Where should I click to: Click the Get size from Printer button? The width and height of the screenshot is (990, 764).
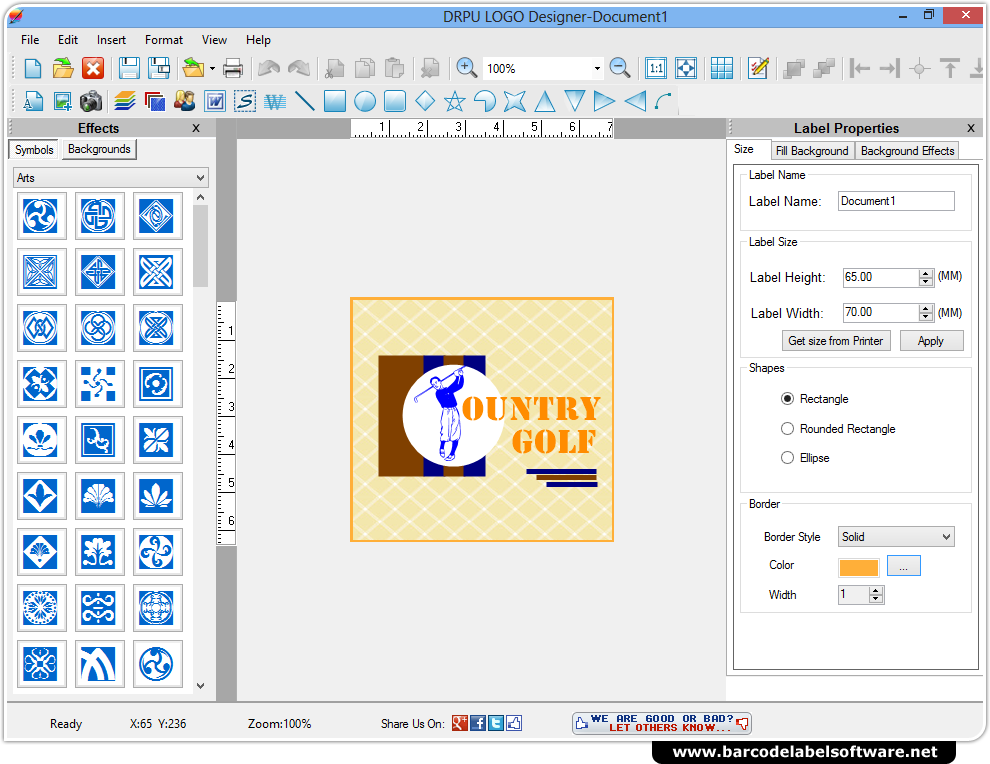(836, 340)
